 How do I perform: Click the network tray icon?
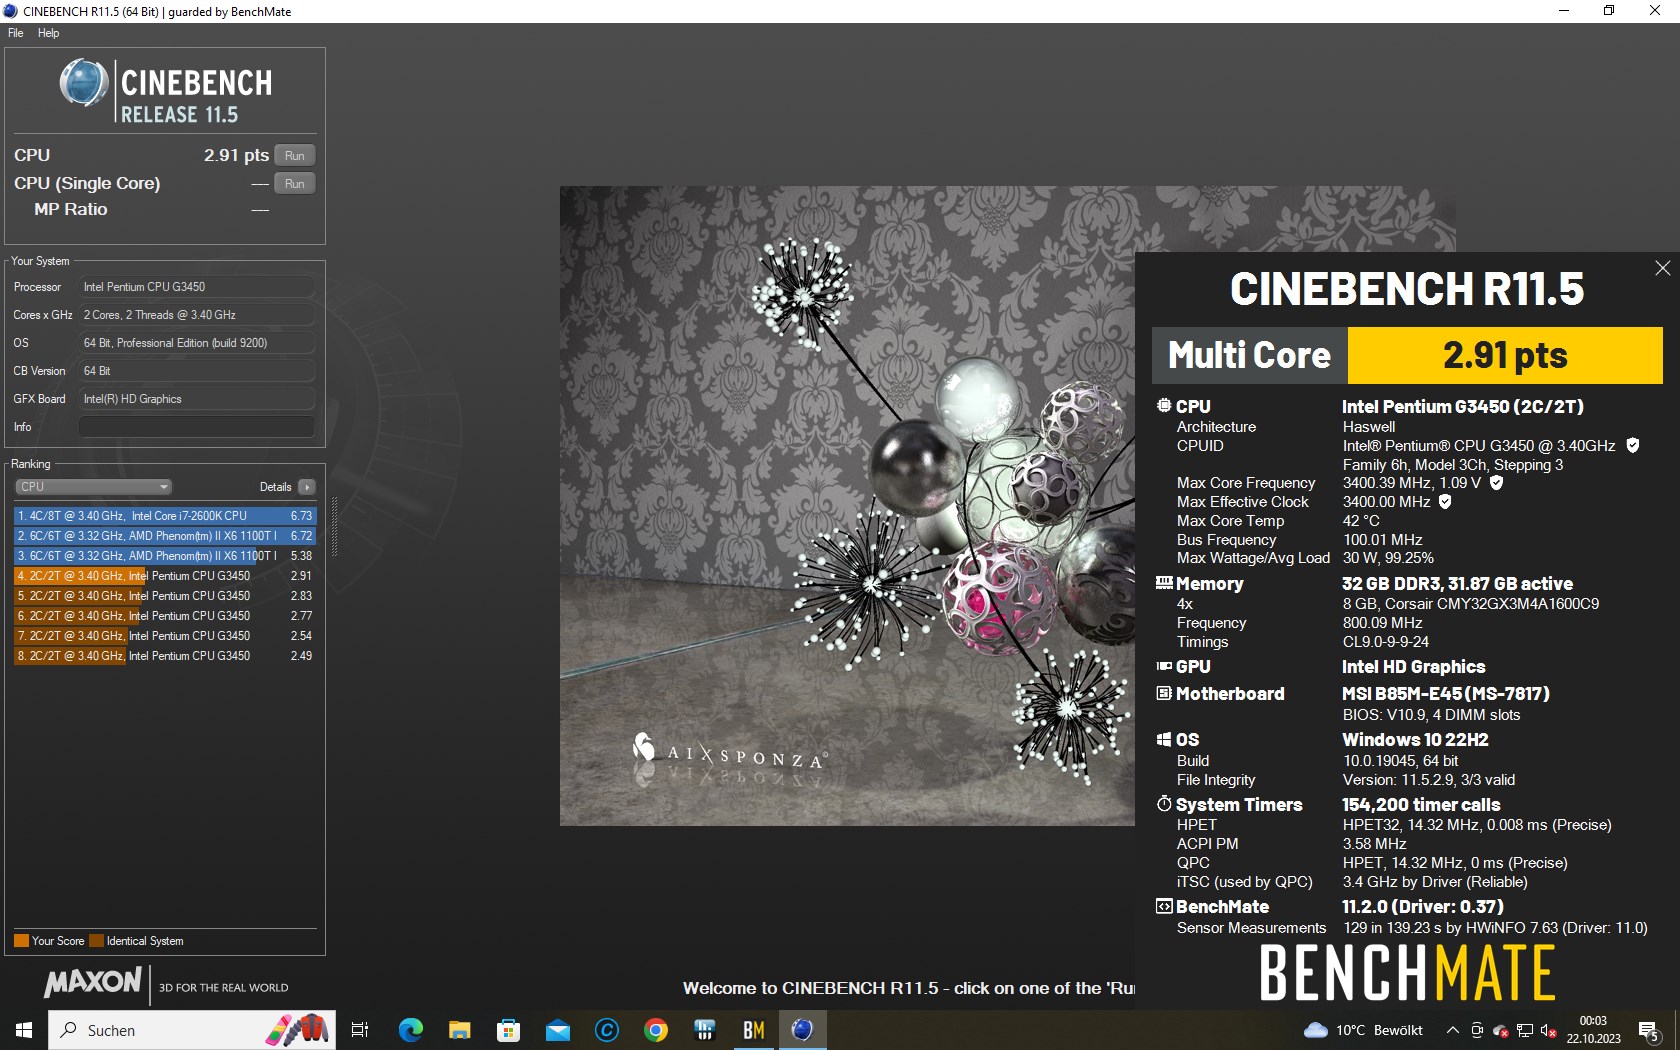click(1524, 1030)
